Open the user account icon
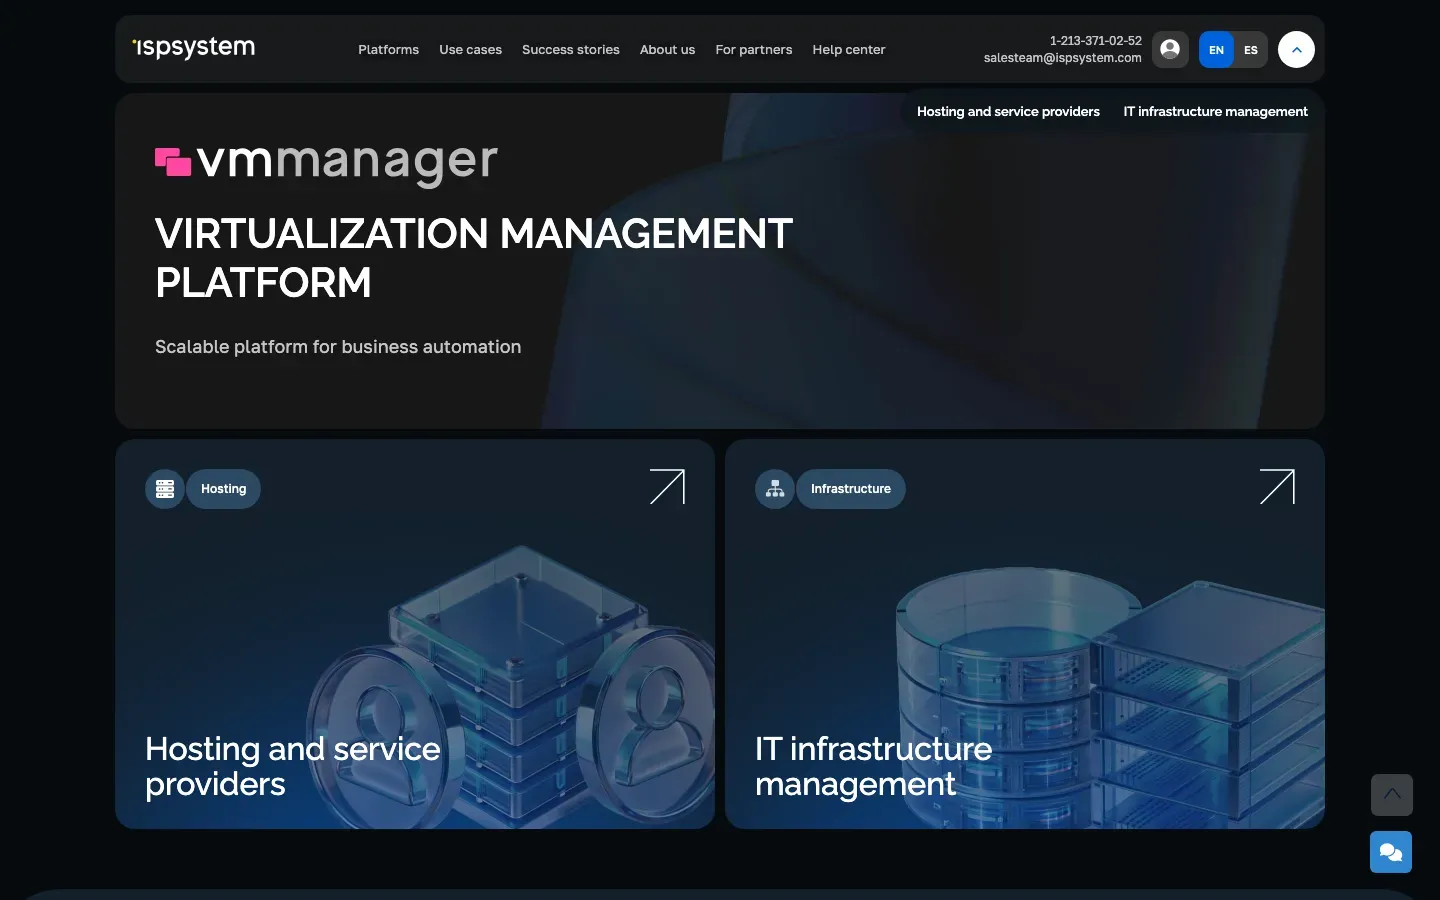 [1170, 49]
